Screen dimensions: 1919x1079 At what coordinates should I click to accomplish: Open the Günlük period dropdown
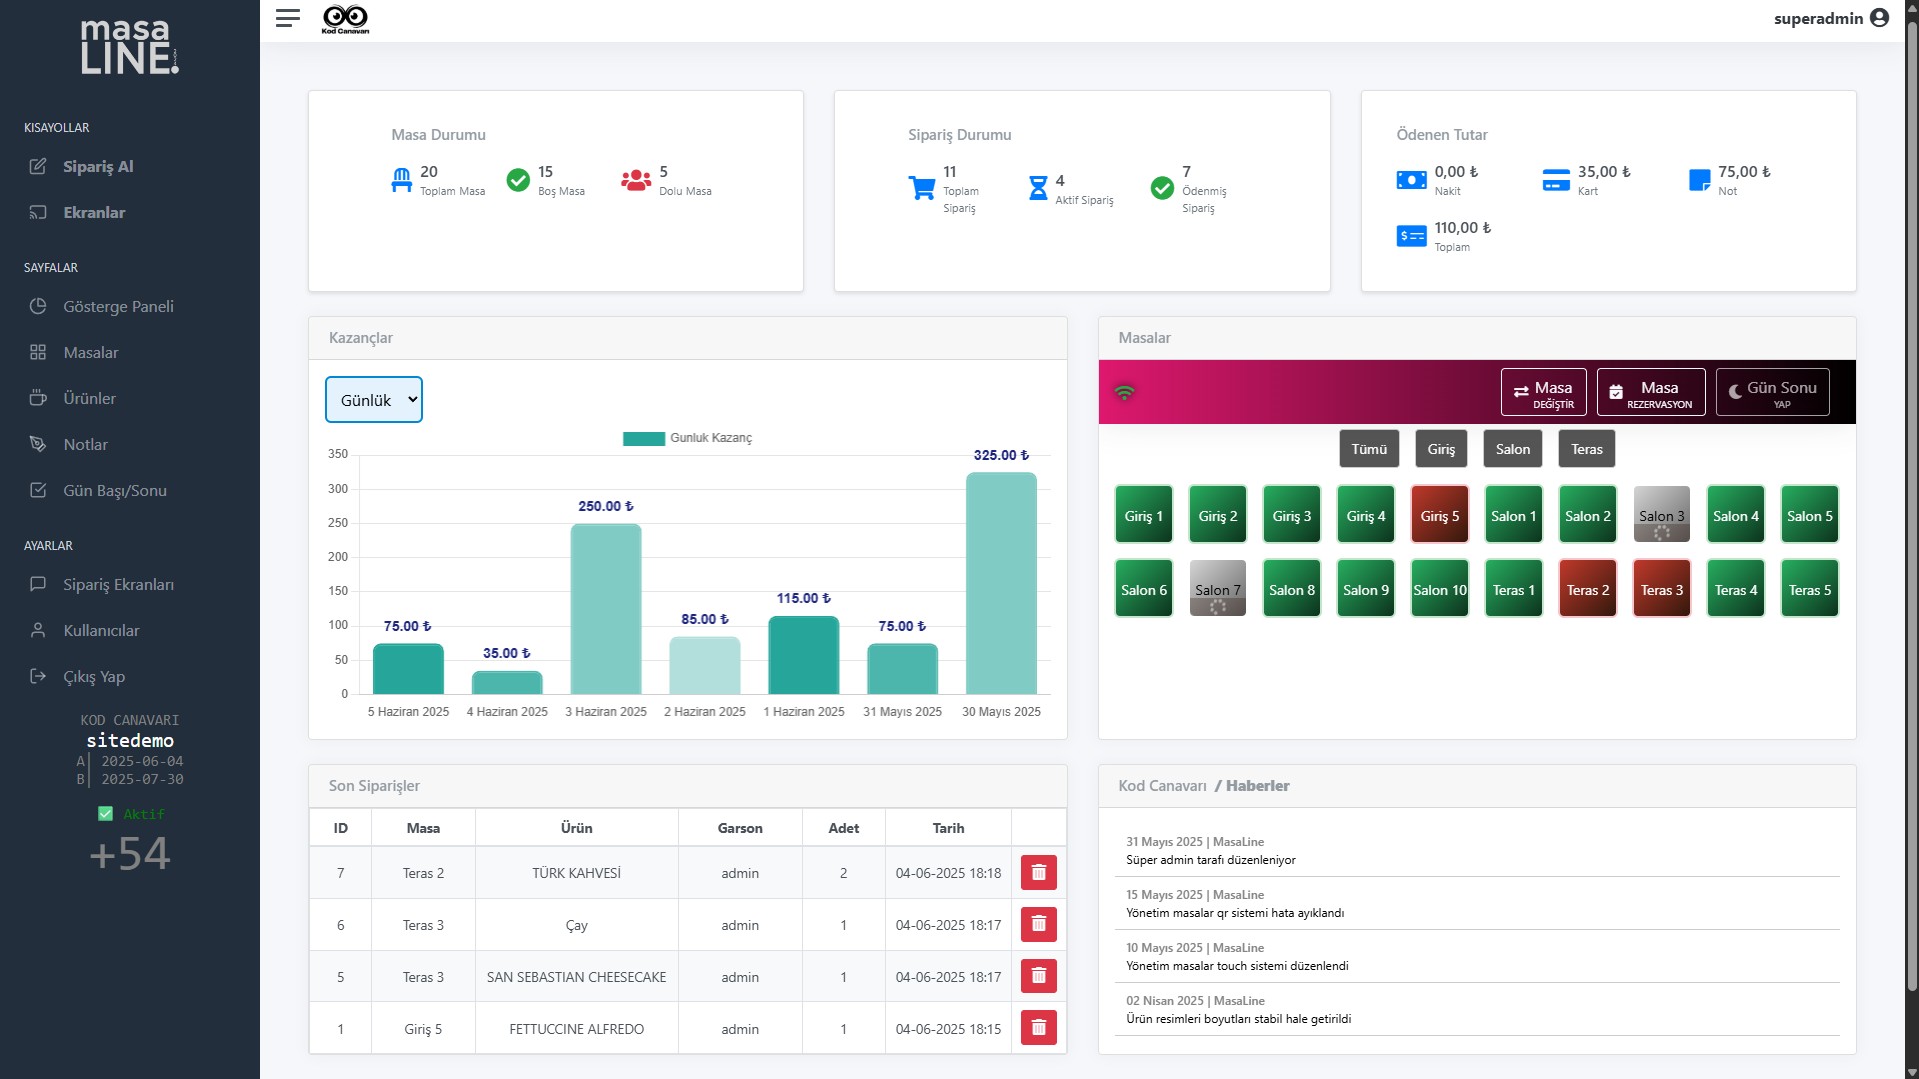(x=374, y=400)
